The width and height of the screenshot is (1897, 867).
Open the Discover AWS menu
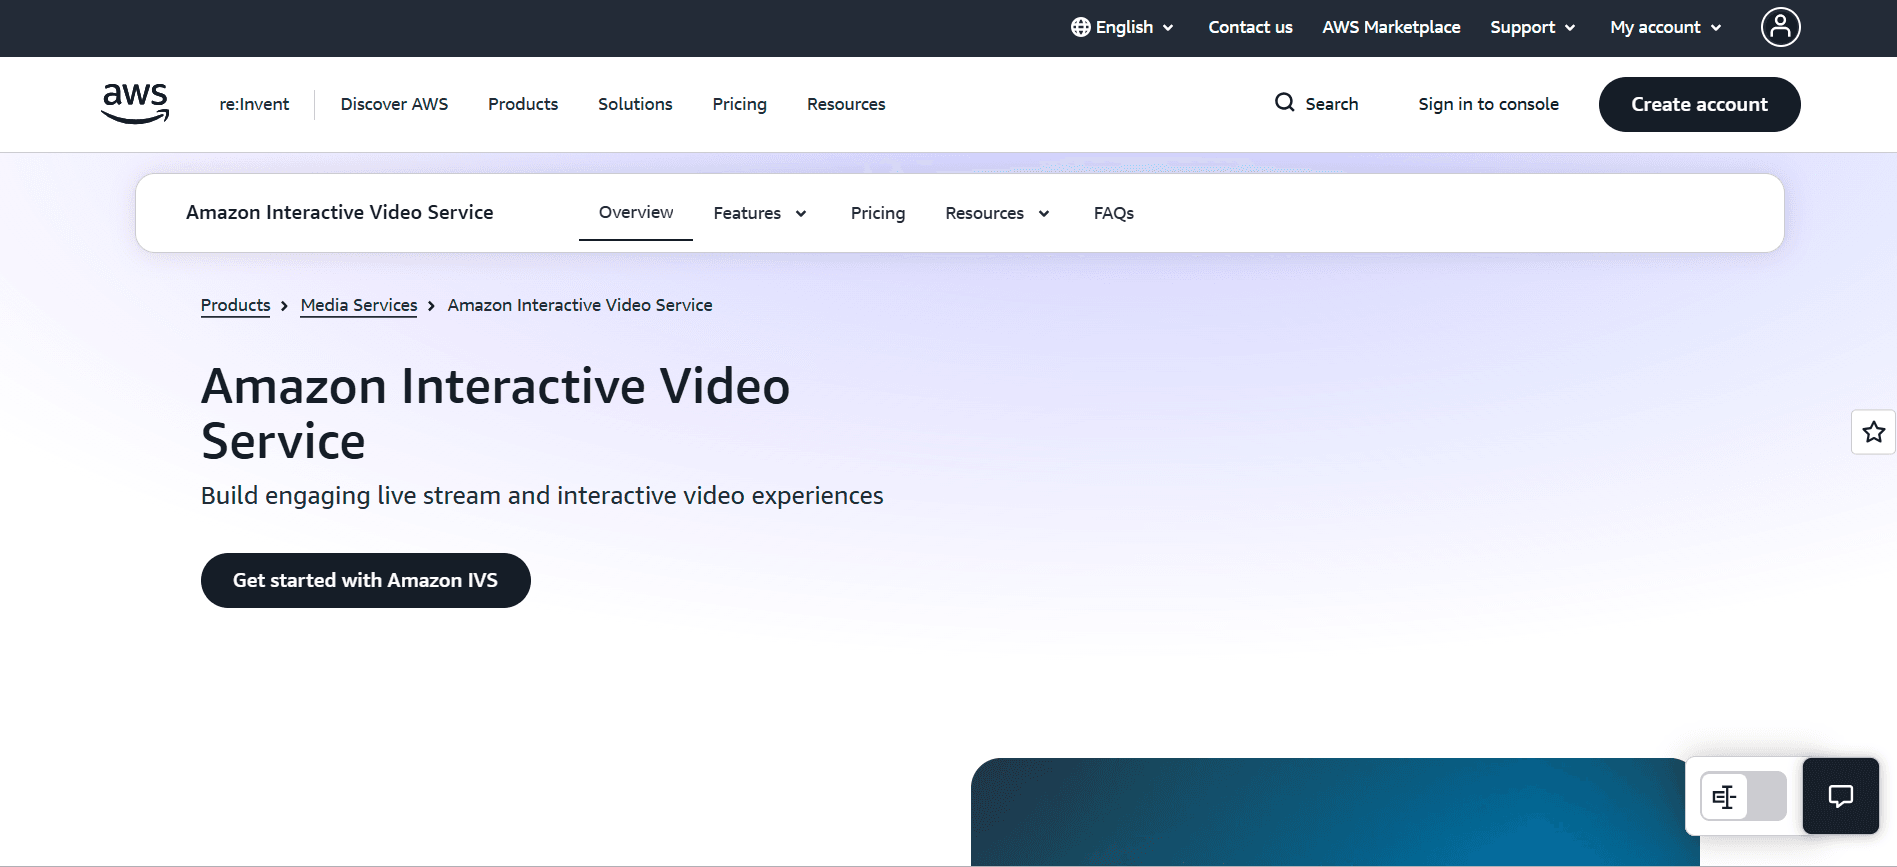coord(394,104)
